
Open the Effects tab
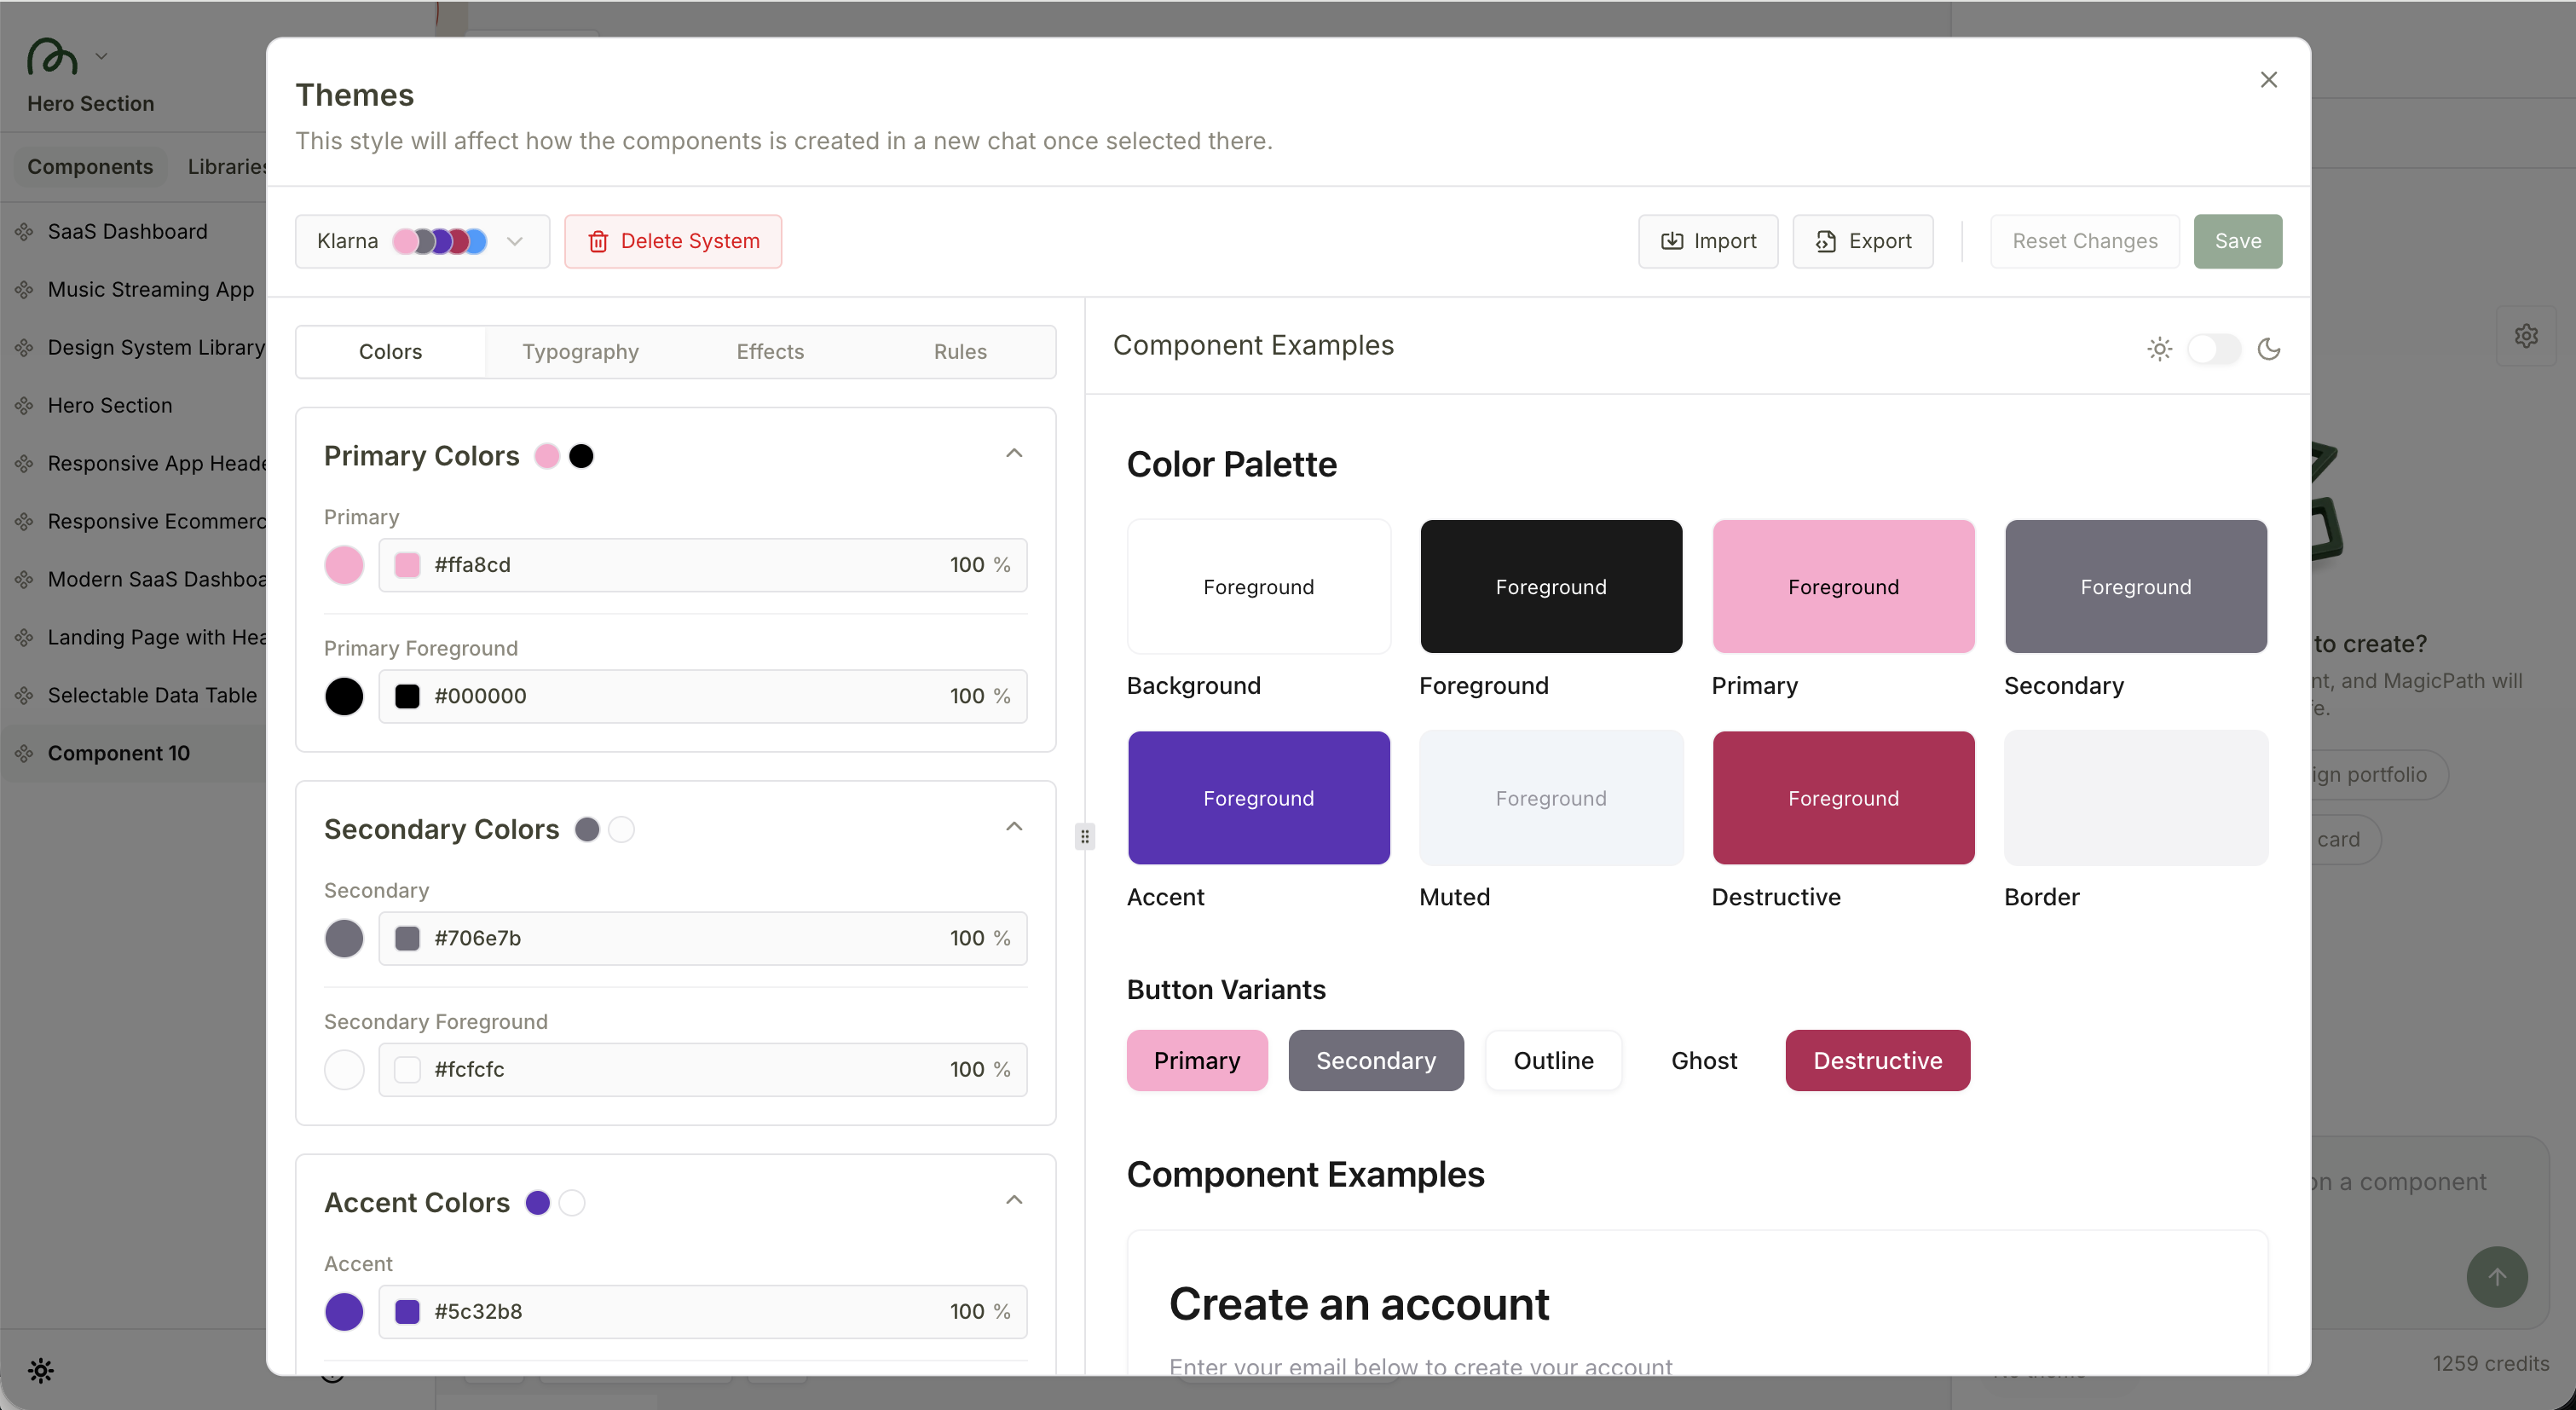[x=770, y=351]
